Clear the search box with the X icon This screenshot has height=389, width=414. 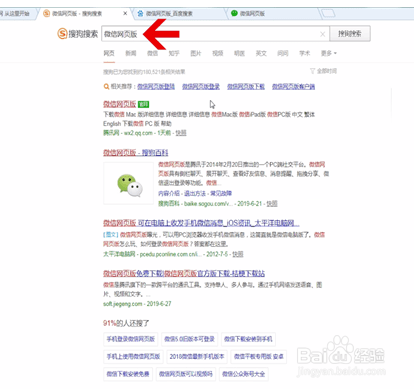(x=322, y=34)
